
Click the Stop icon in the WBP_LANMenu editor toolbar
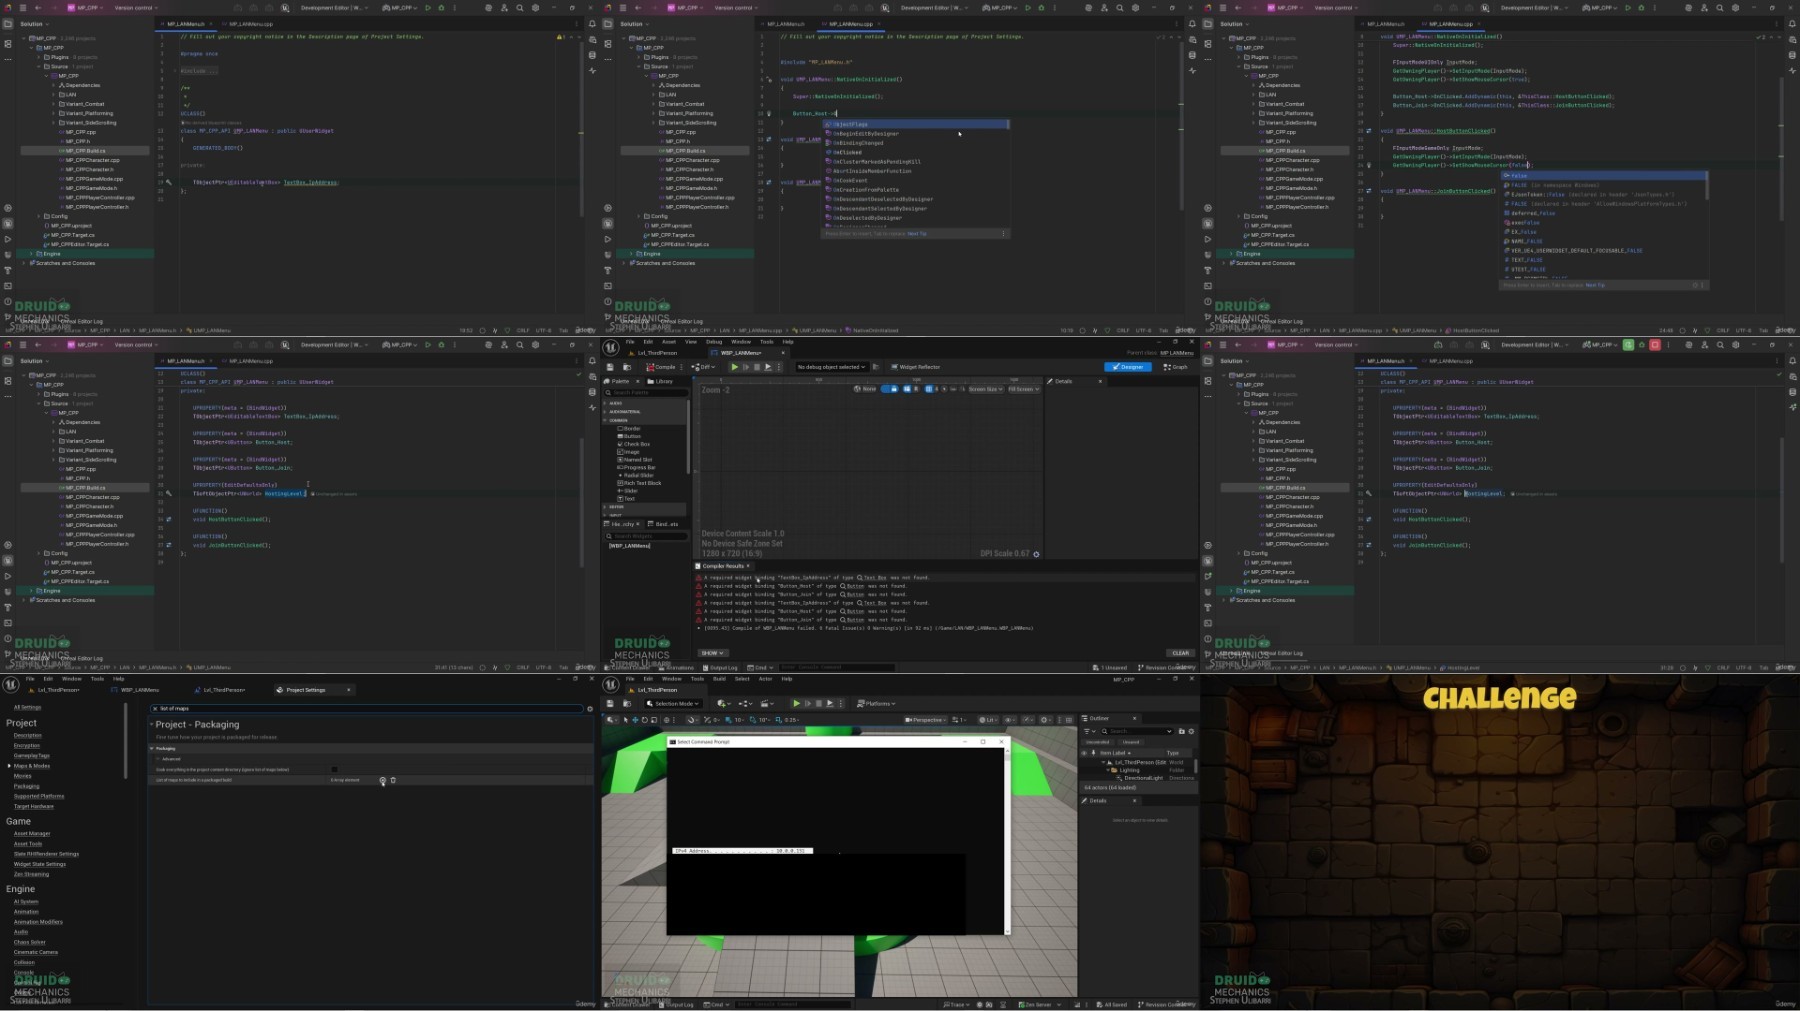(756, 367)
